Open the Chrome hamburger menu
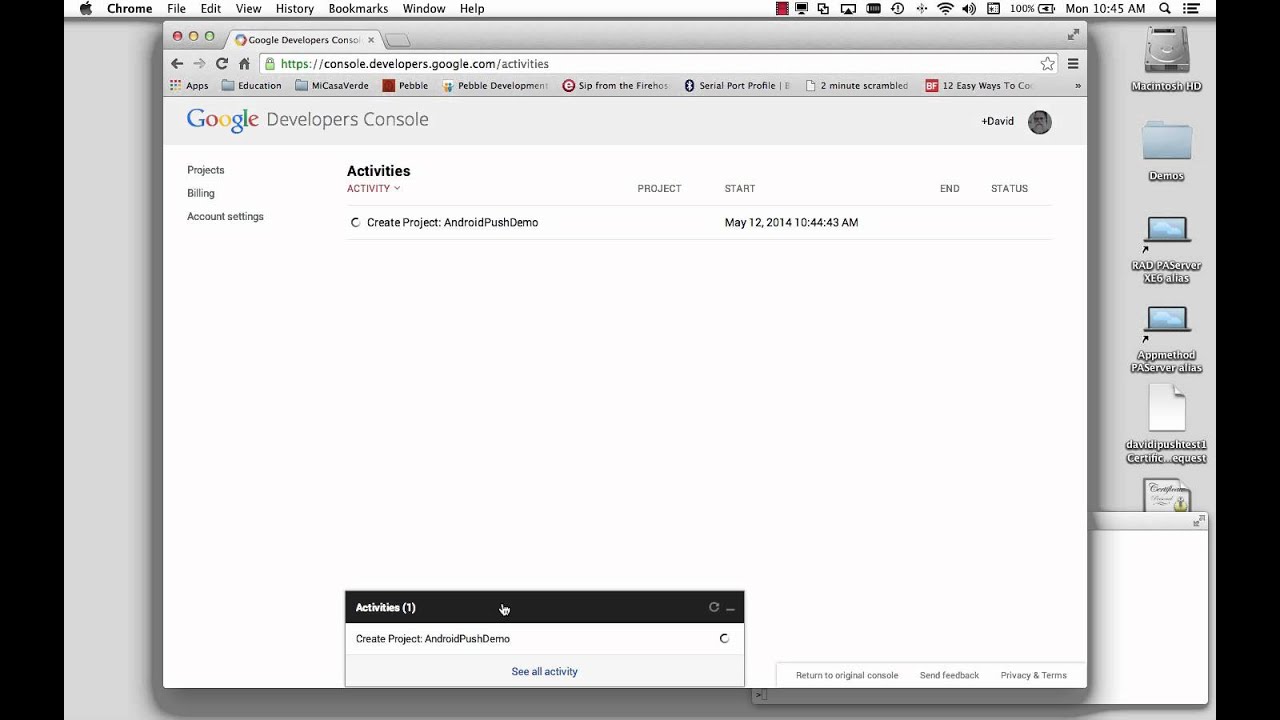This screenshot has height=720, width=1280. 1073,63
